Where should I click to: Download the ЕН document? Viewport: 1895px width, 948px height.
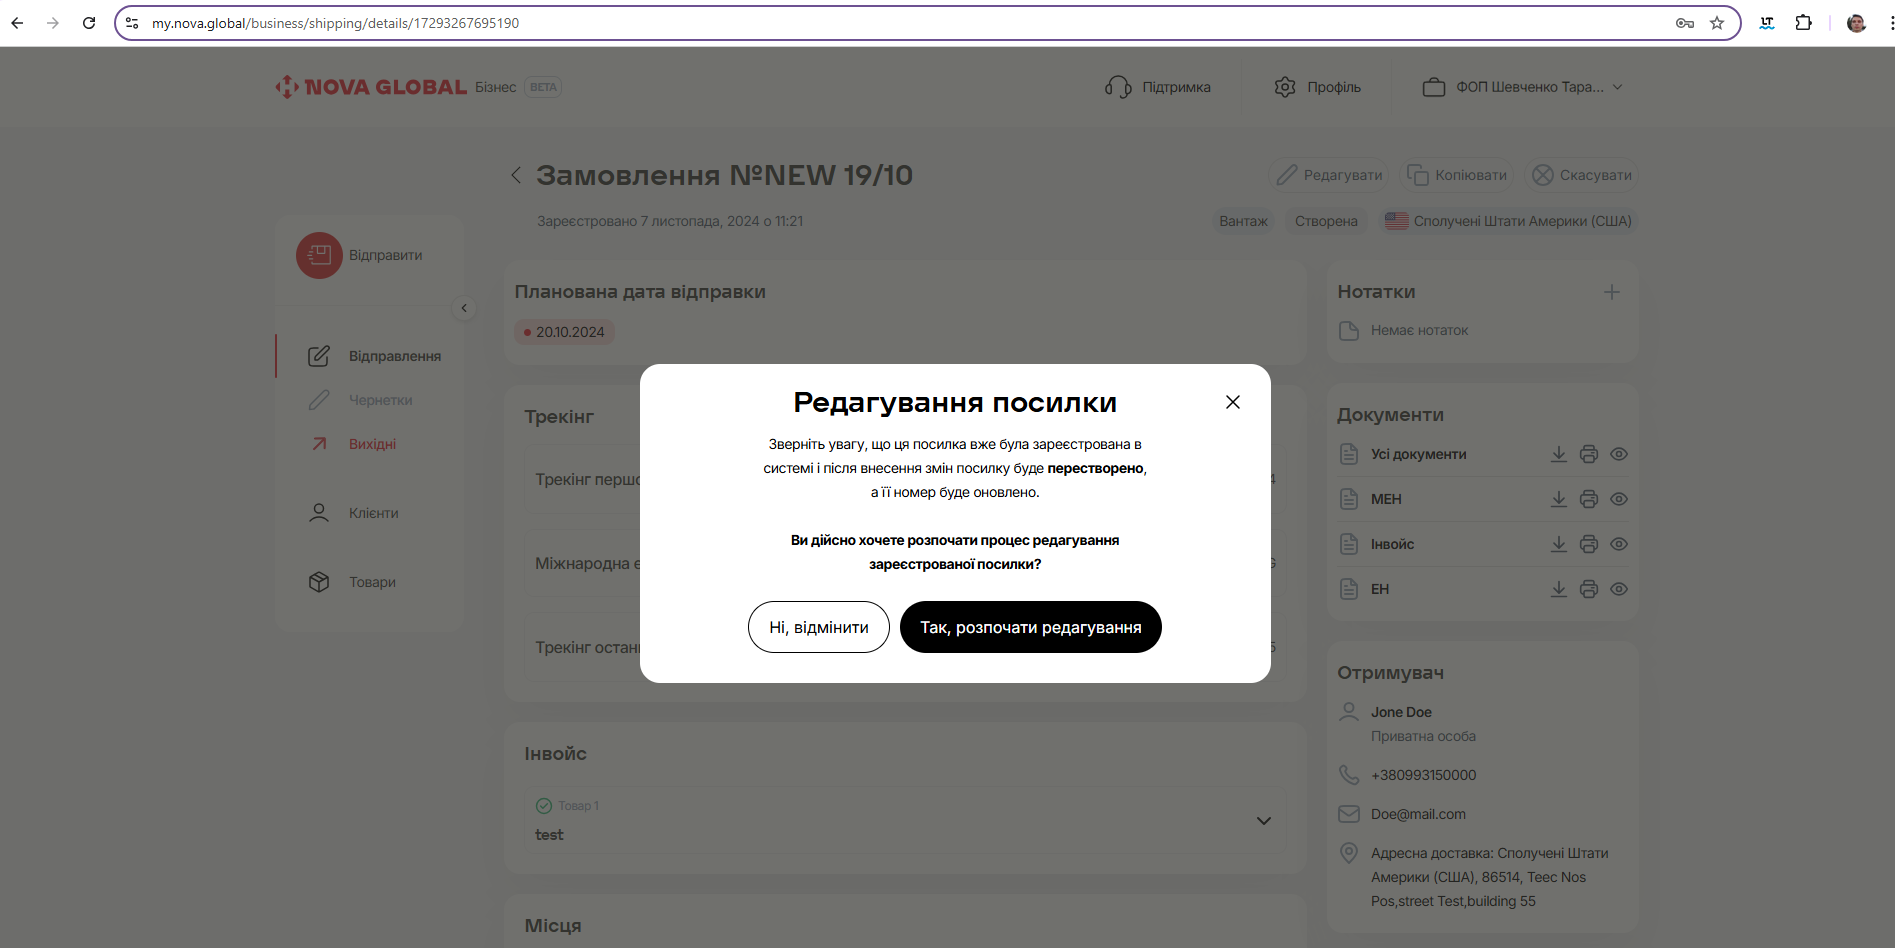click(x=1558, y=589)
